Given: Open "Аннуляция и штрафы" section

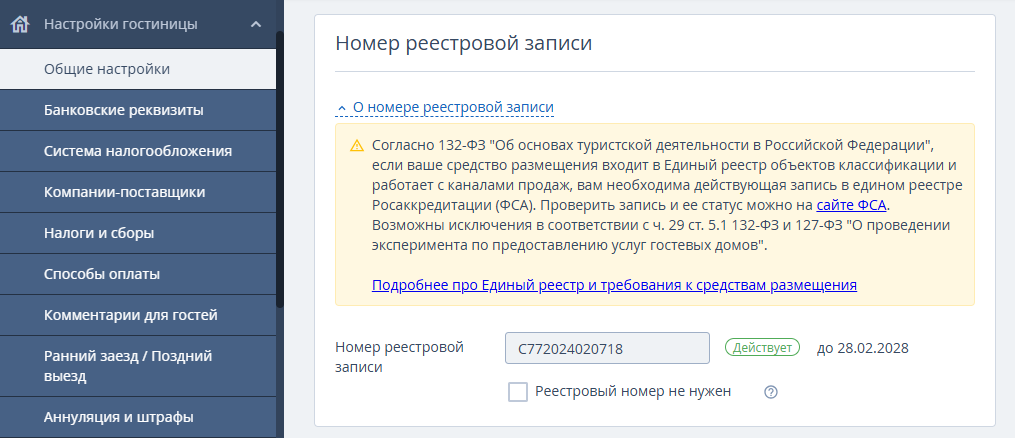Looking at the screenshot, I should click(119, 417).
